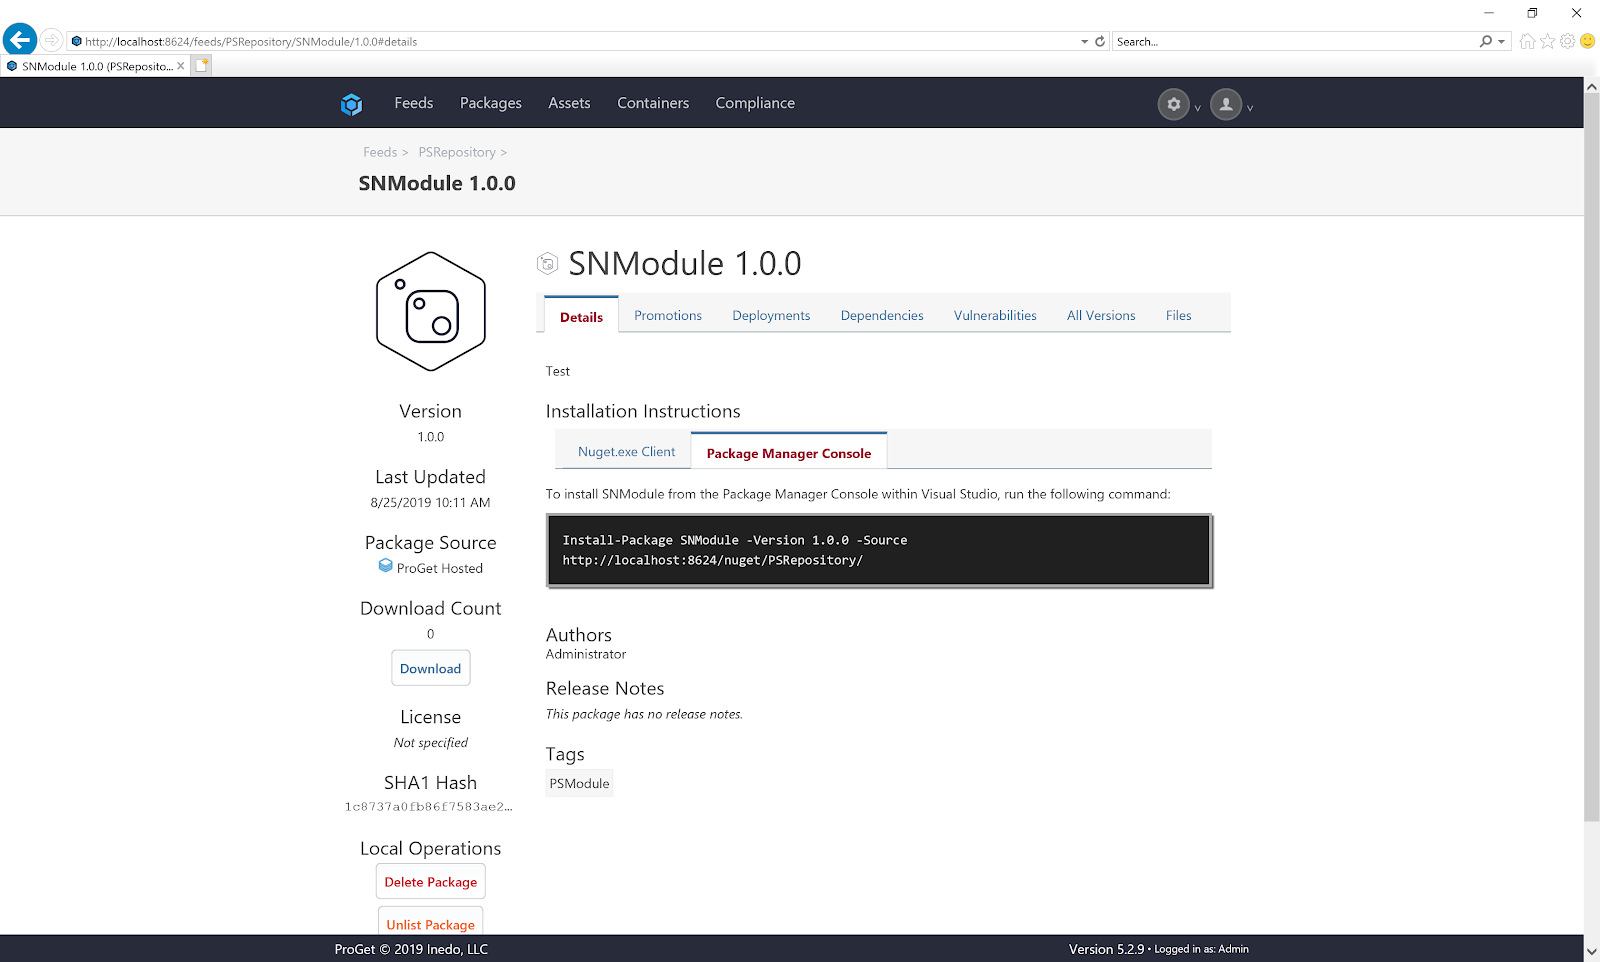Select the Details tab

pos(581,316)
